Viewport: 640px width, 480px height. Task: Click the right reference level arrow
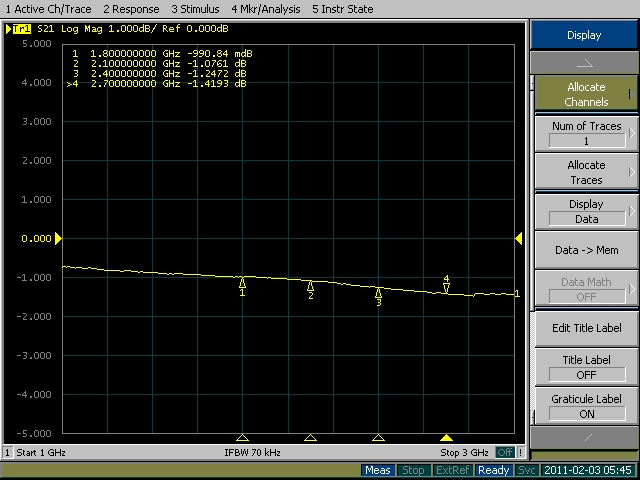pyautogui.click(x=518, y=238)
